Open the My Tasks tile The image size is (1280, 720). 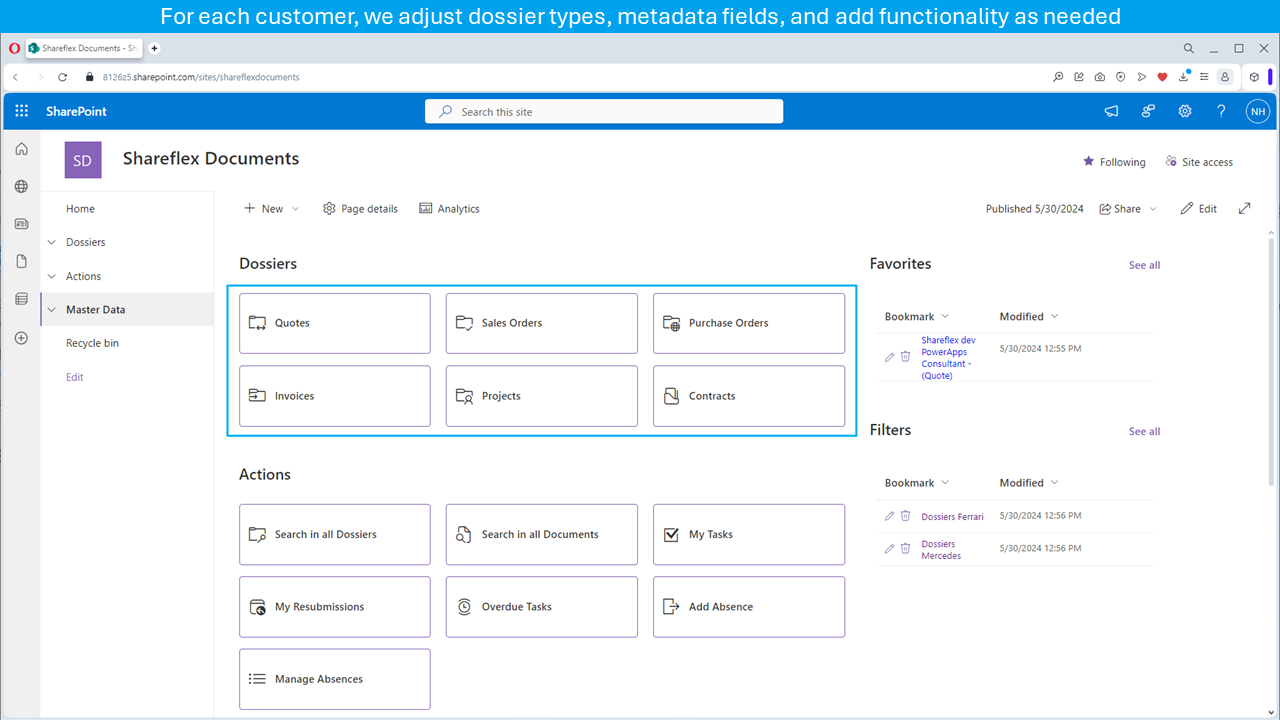point(749,534)
